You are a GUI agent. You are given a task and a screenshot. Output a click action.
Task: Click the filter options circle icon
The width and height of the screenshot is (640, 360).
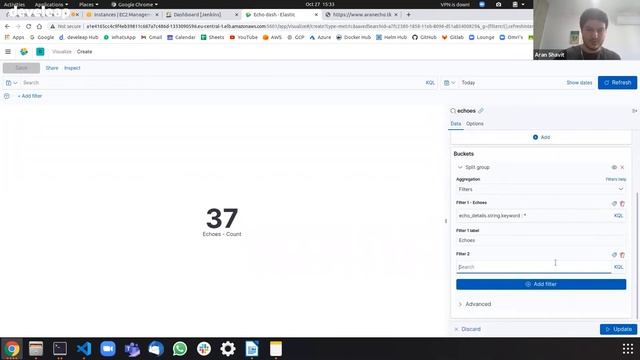click(x=7, y=96)
